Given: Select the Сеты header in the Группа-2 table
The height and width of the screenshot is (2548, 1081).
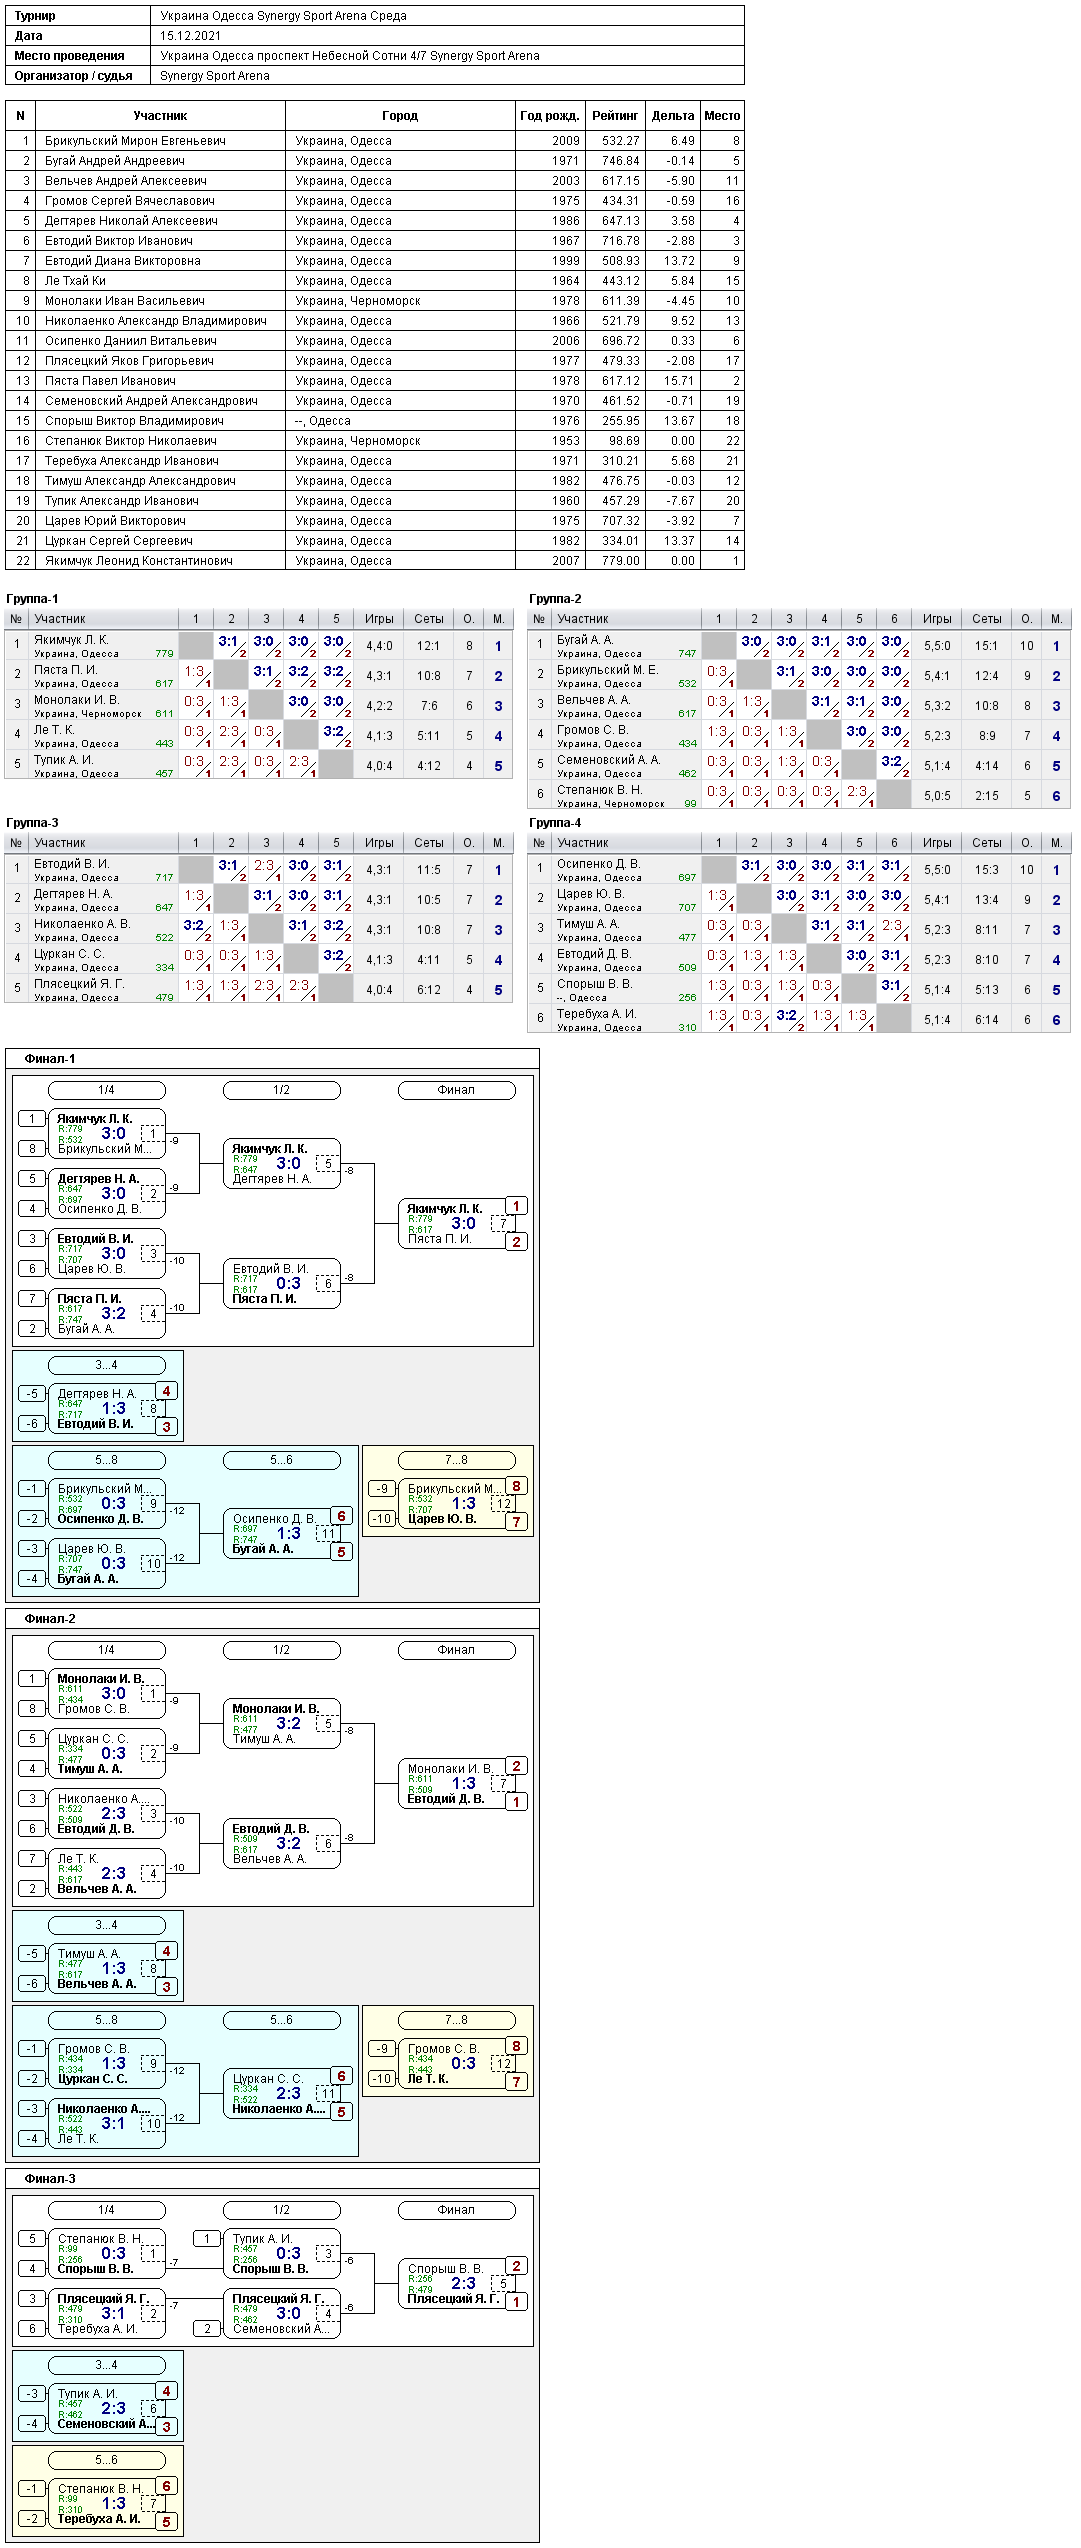Looking at the screenshot, I should click(x=986, y=619).
